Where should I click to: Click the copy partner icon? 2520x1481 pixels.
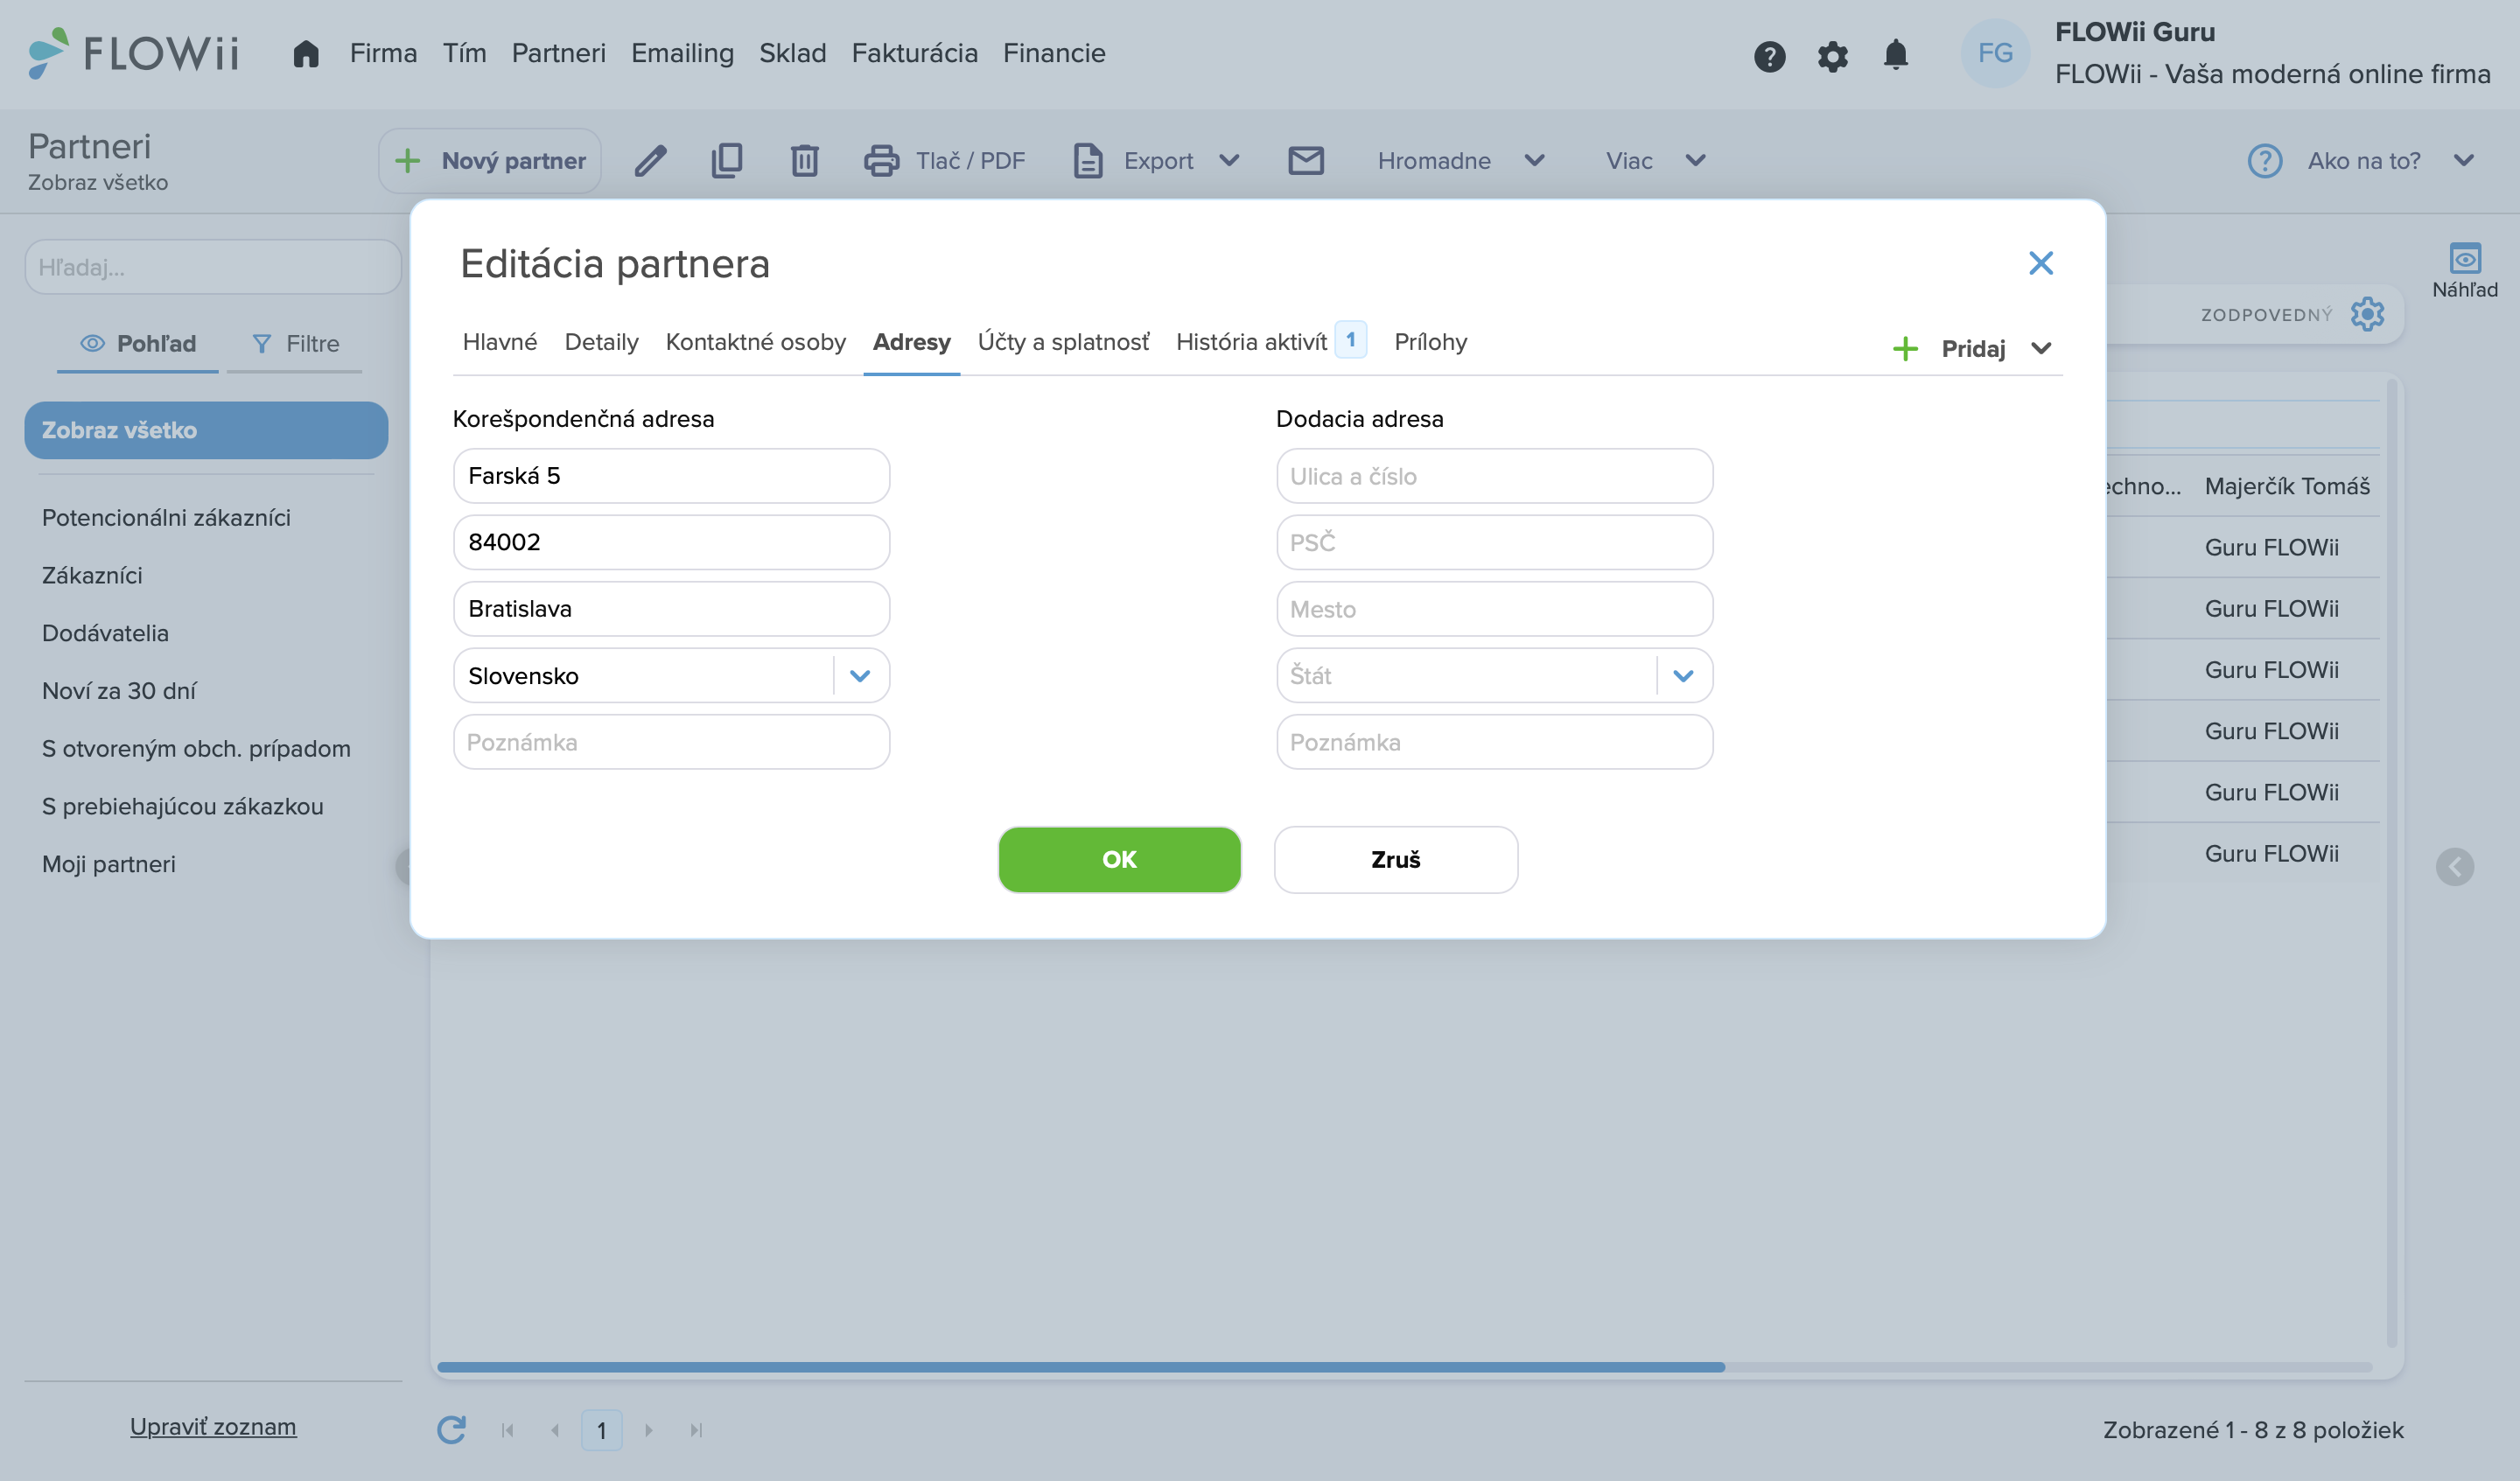727,160
